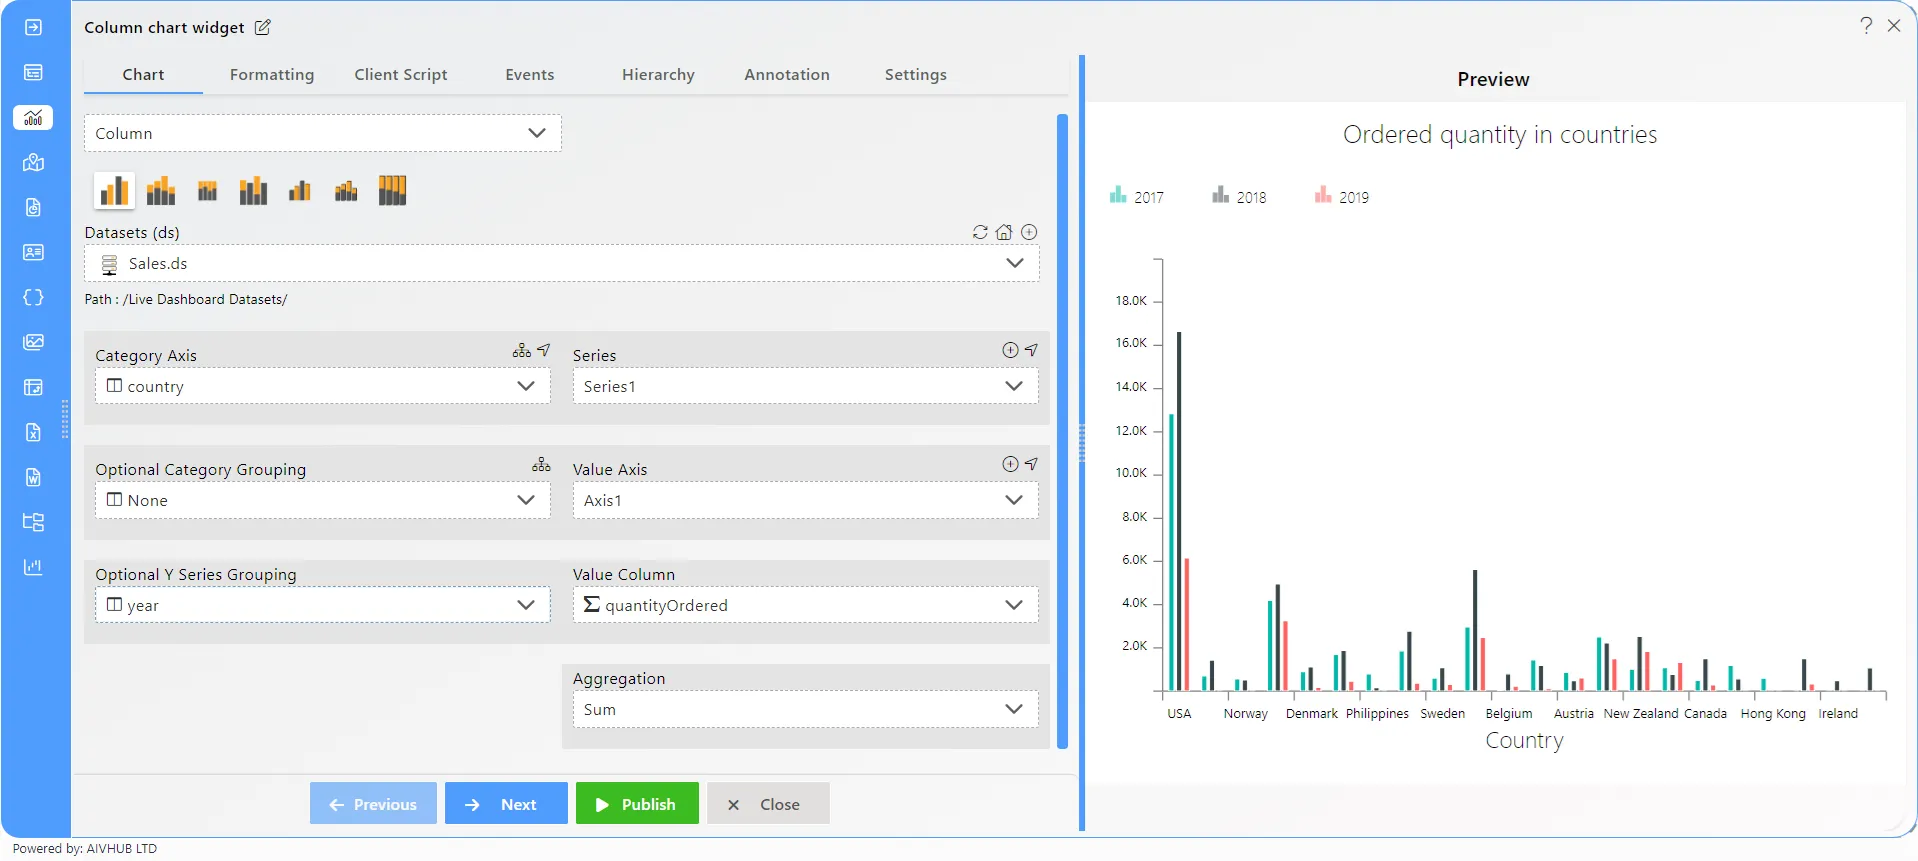The height and width of the screenshot is (861, 1918).
Task: Click the 'New Zealand' axis label
Action: [x=1641, y=713]
